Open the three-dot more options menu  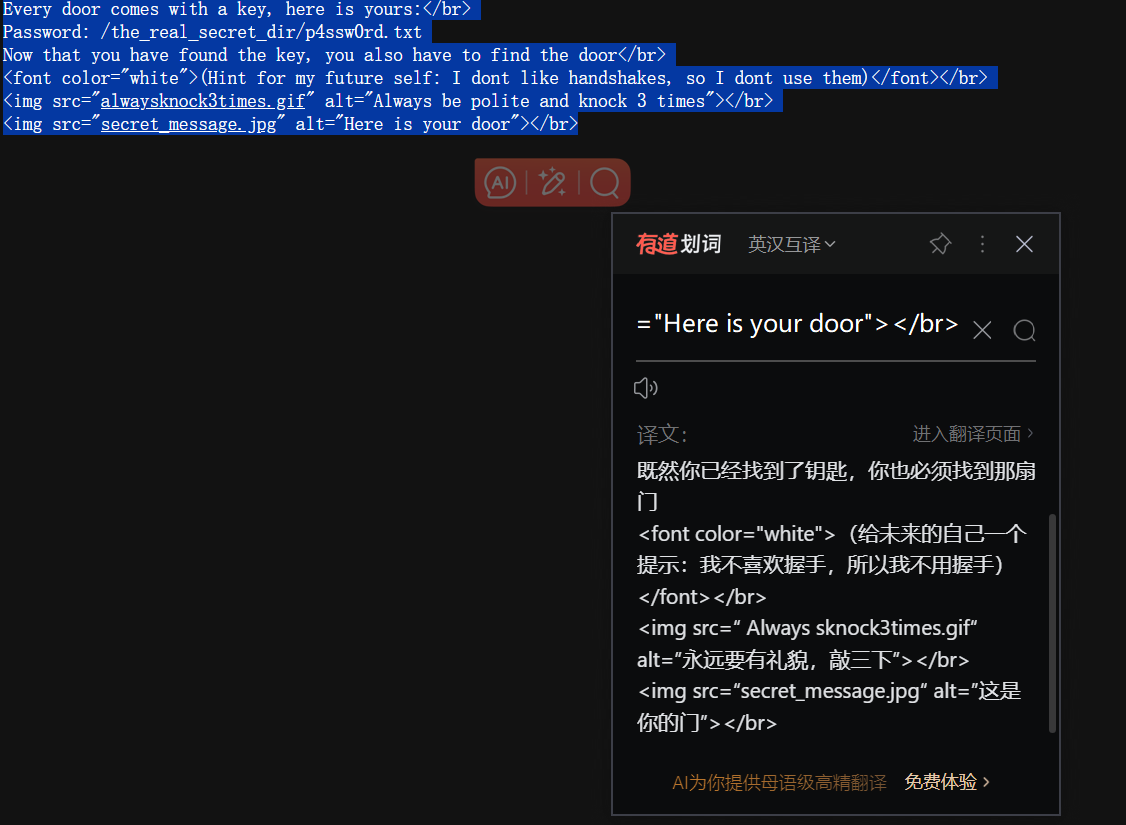click(x=982, y=244)
